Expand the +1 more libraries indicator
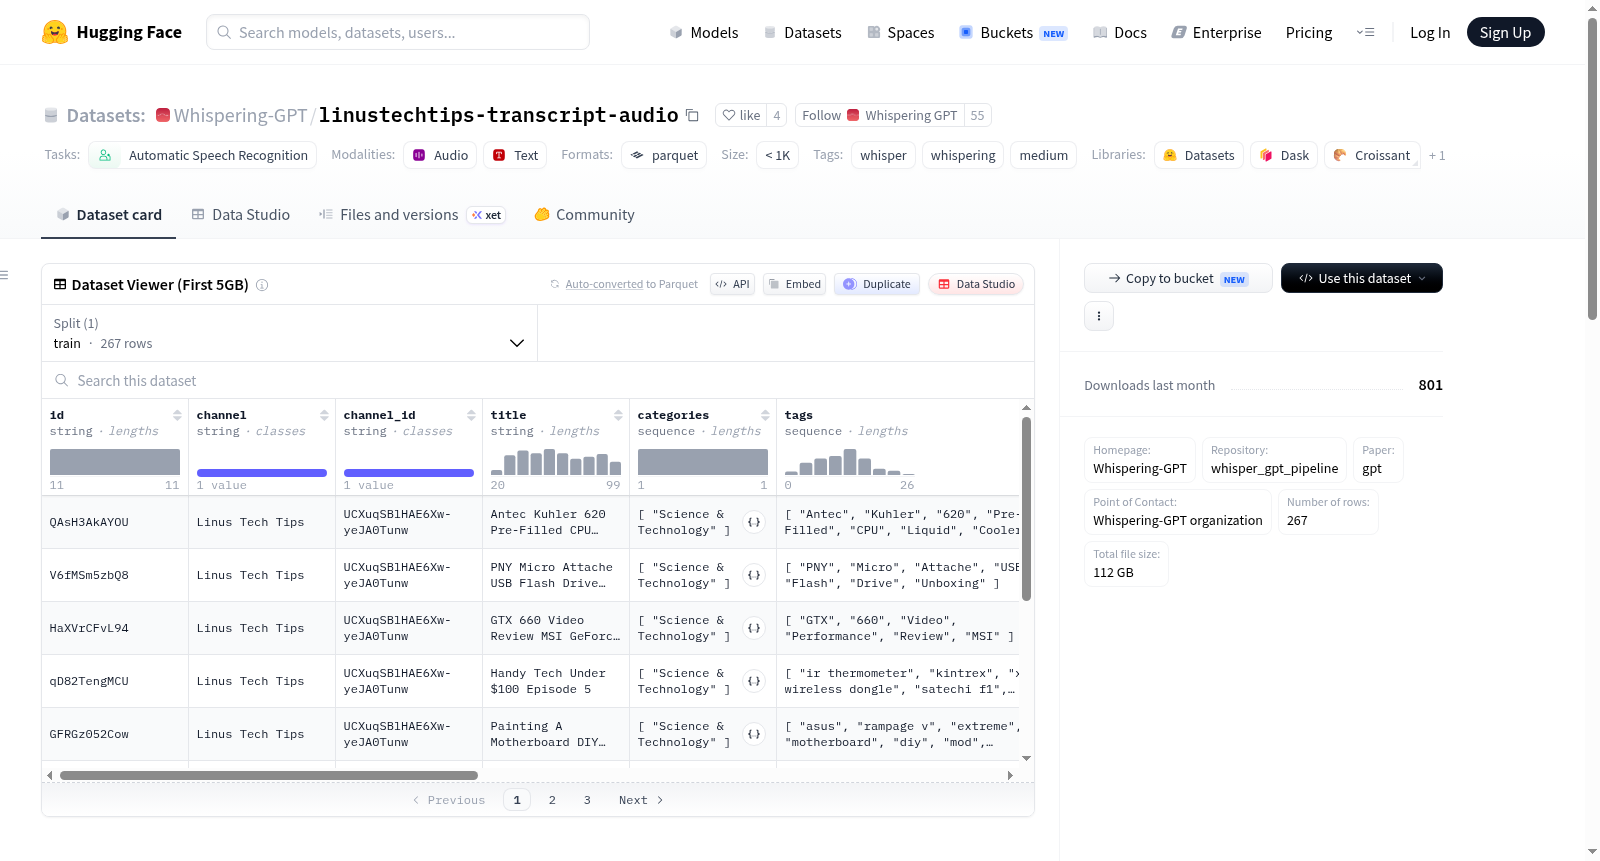 (1437, 155)
